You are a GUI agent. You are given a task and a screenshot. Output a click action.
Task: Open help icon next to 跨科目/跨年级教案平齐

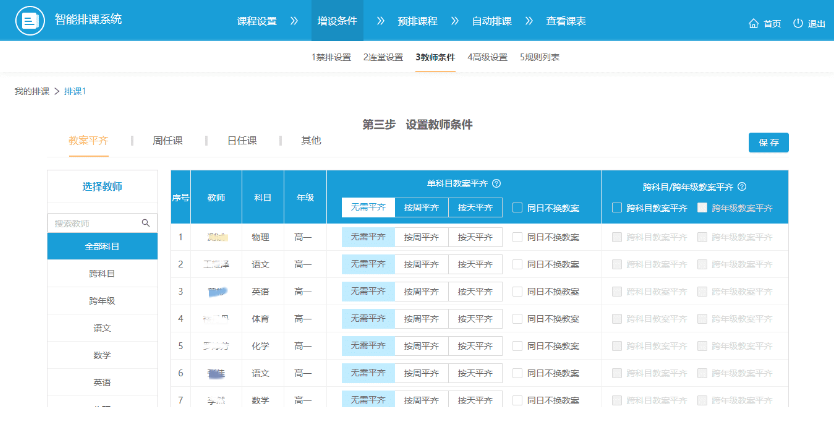tap(742, 187)
